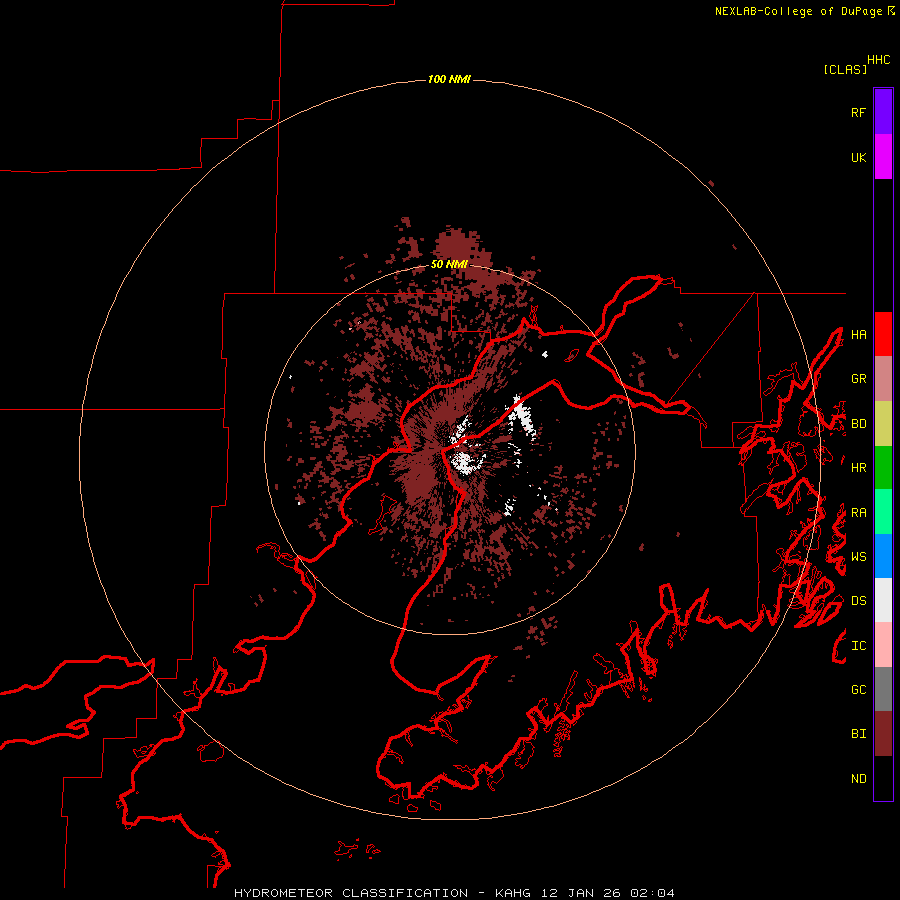Click the BI legend label

[x=859, y=734]
